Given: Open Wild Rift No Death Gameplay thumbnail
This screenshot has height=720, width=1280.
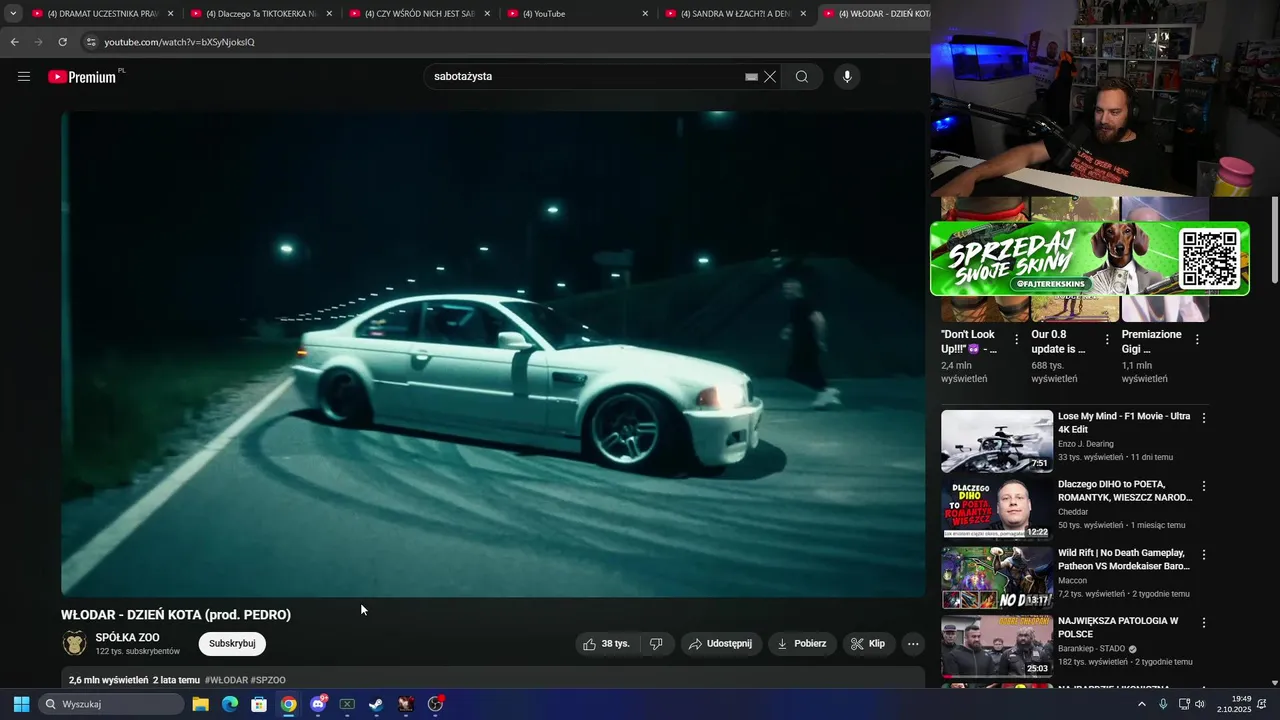Looking at the screenshot, I should click(997, 578).
